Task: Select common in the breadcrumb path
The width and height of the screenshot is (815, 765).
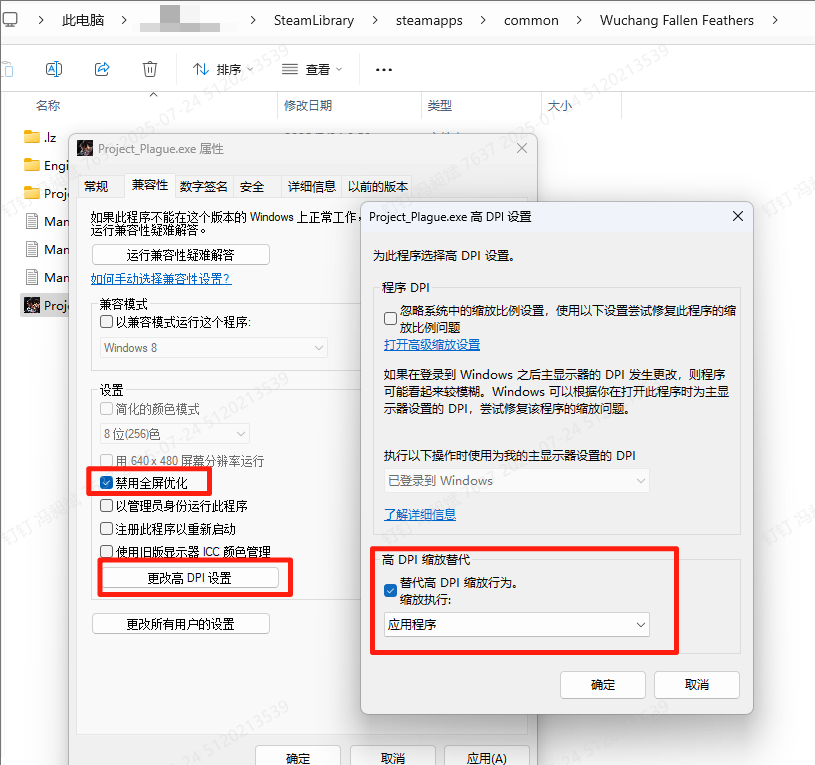Action: pos(531,20)
